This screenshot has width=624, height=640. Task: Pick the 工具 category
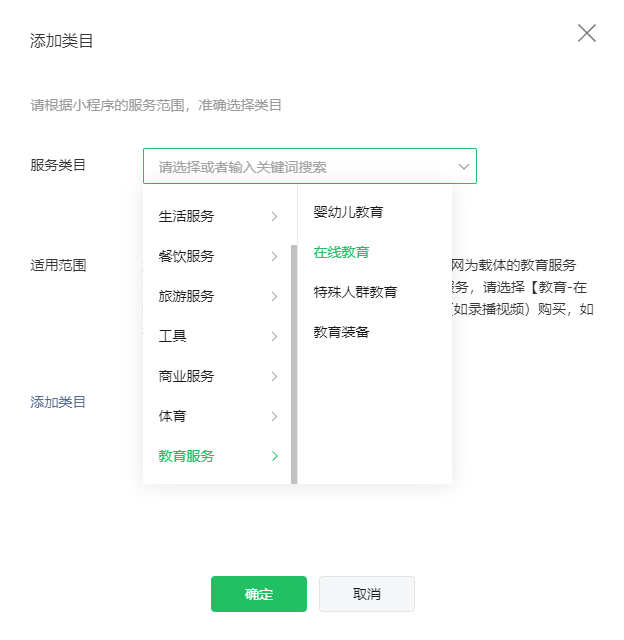click(x=173, y=336)
